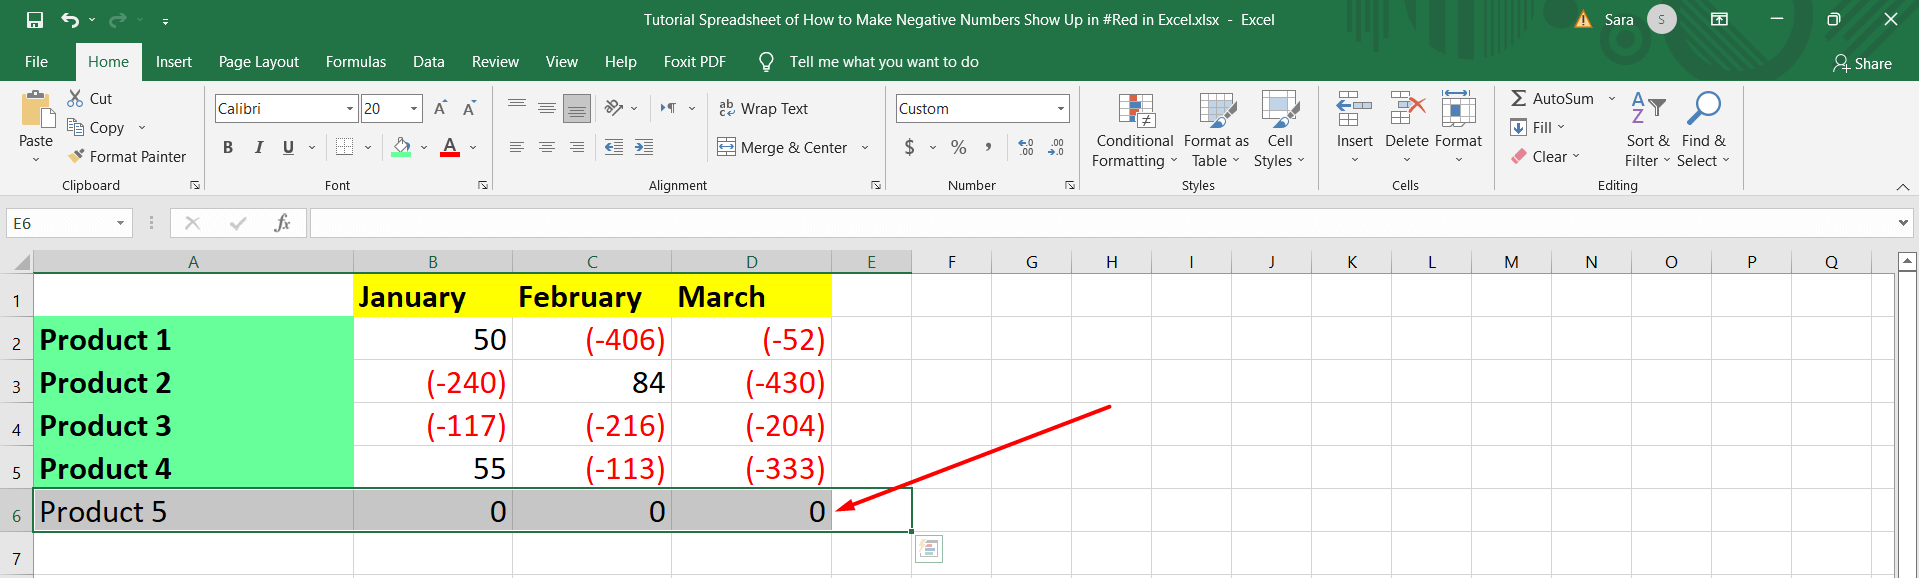Open the Name Box dropdown arrow
1919x578 pixels.
tap(120, 223)
